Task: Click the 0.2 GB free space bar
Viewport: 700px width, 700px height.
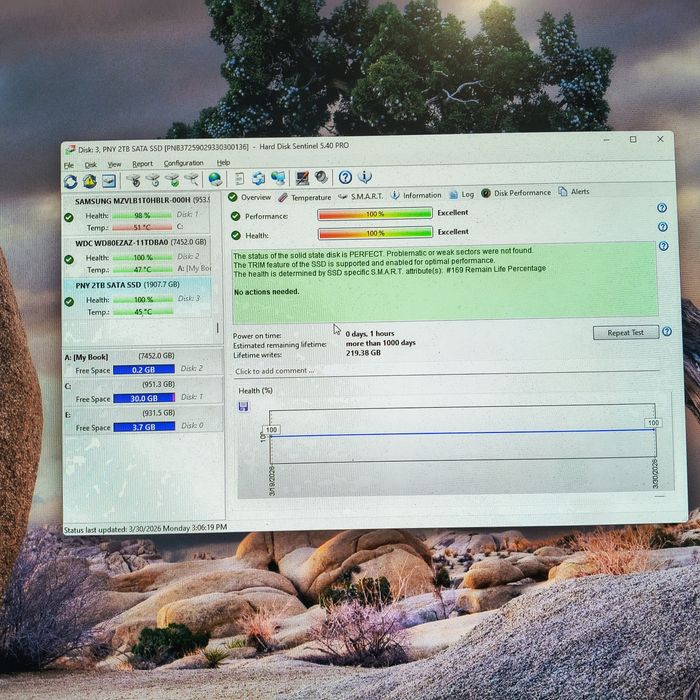Action: click(144, 370)
